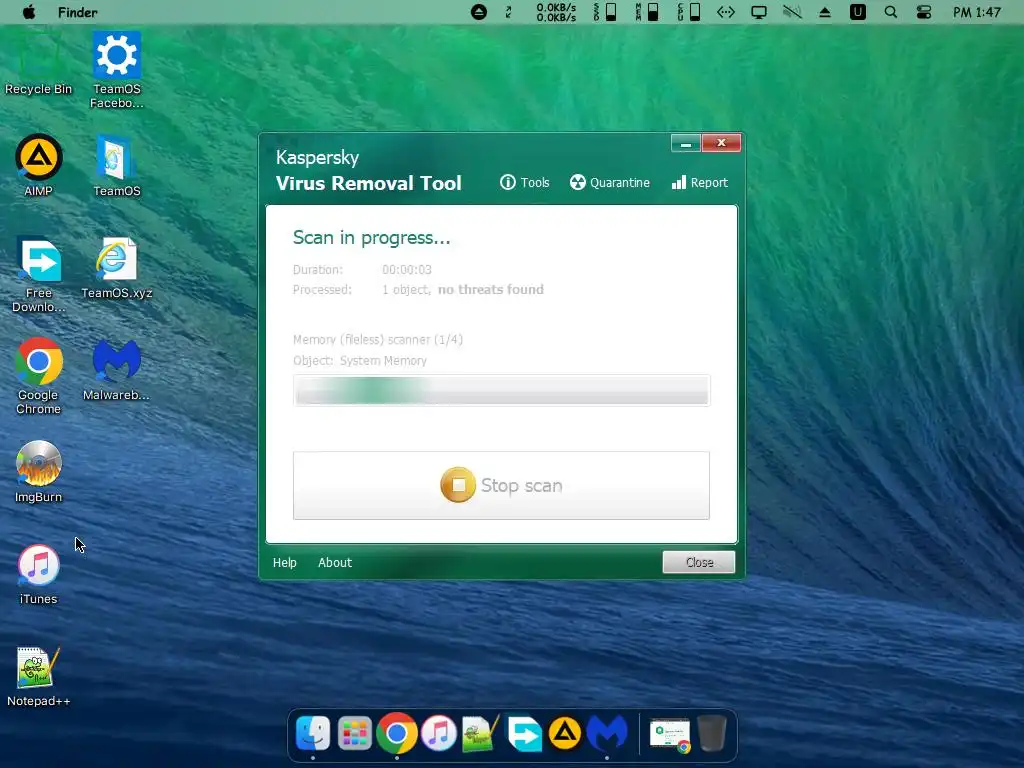Click the eject icon in menu bar

point(825,12)
